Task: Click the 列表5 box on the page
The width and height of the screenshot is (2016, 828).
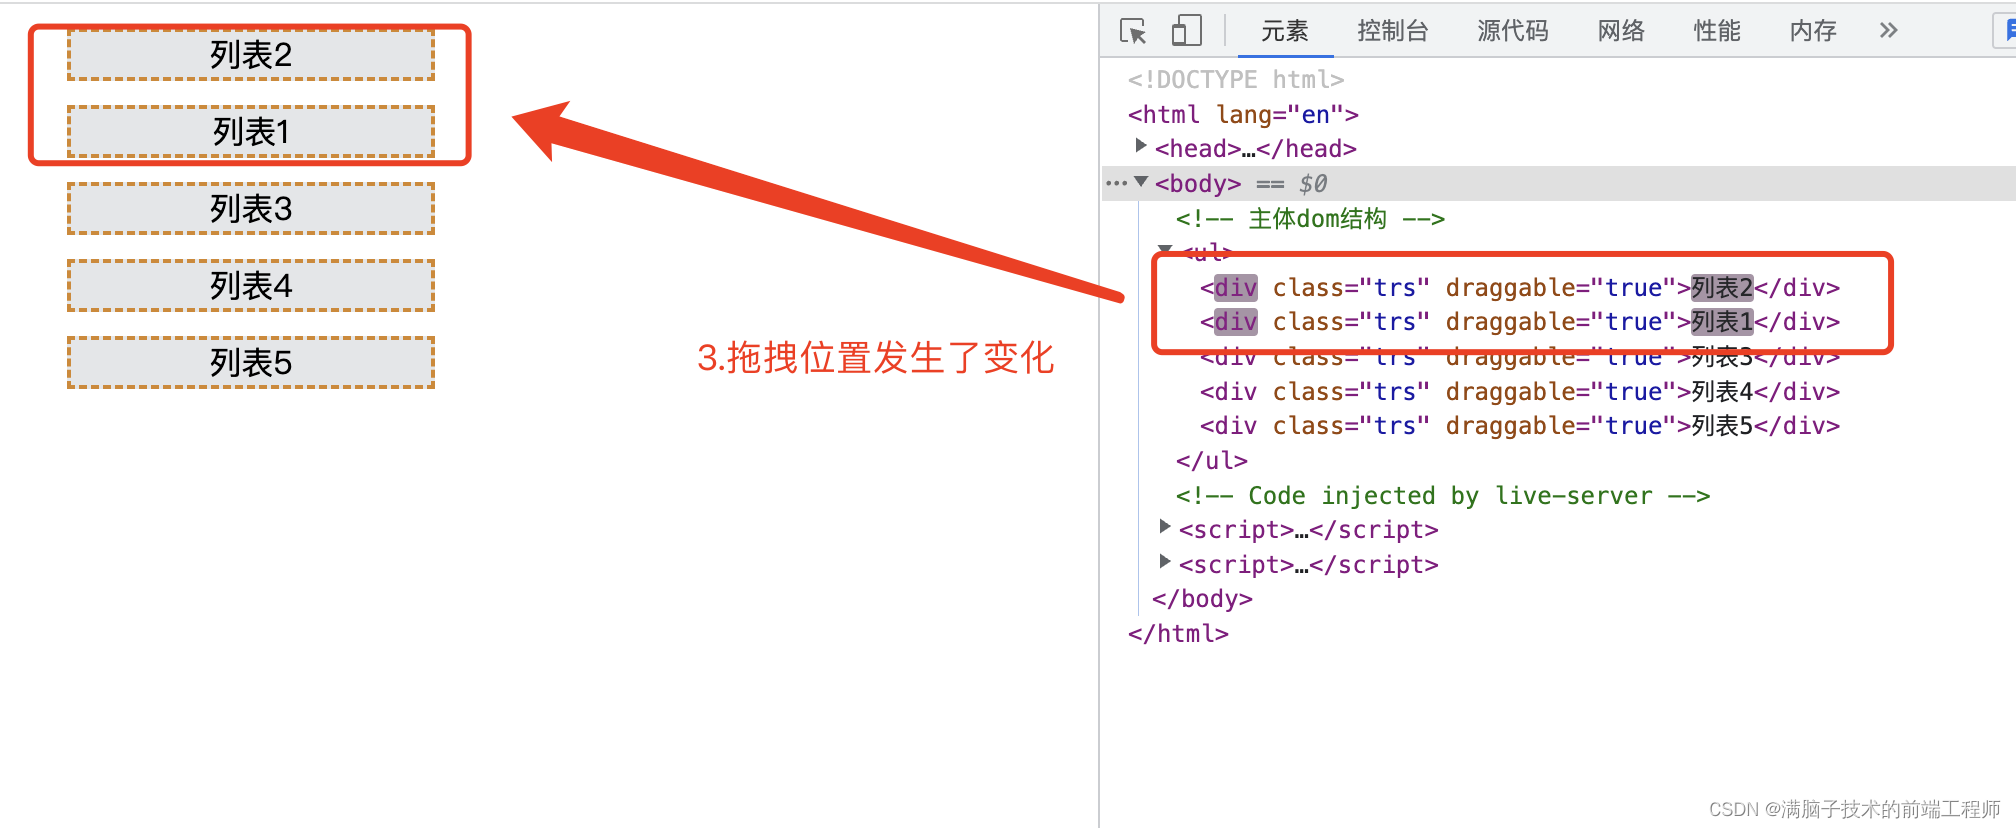Action: click(251, 363)
